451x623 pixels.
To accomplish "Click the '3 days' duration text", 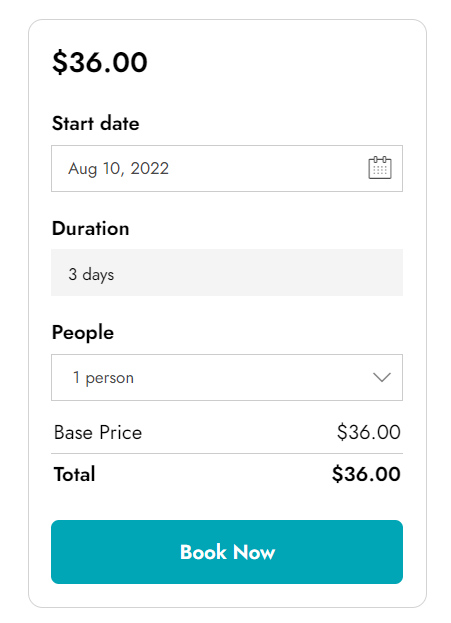I will [91, 275].
